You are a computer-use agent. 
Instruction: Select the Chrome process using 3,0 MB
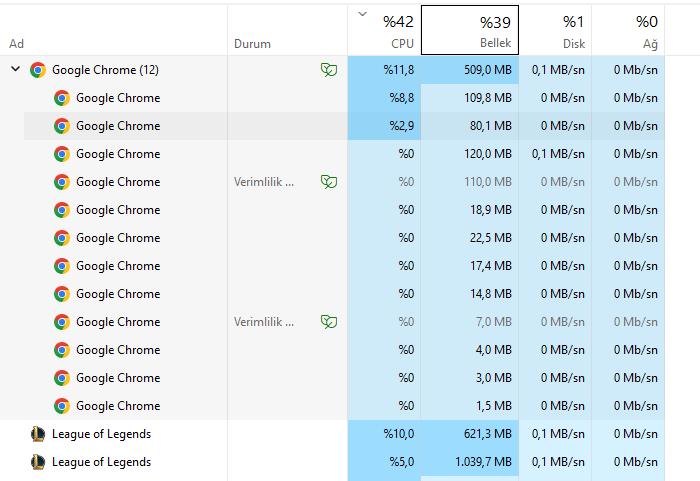(x=118, y=378)
